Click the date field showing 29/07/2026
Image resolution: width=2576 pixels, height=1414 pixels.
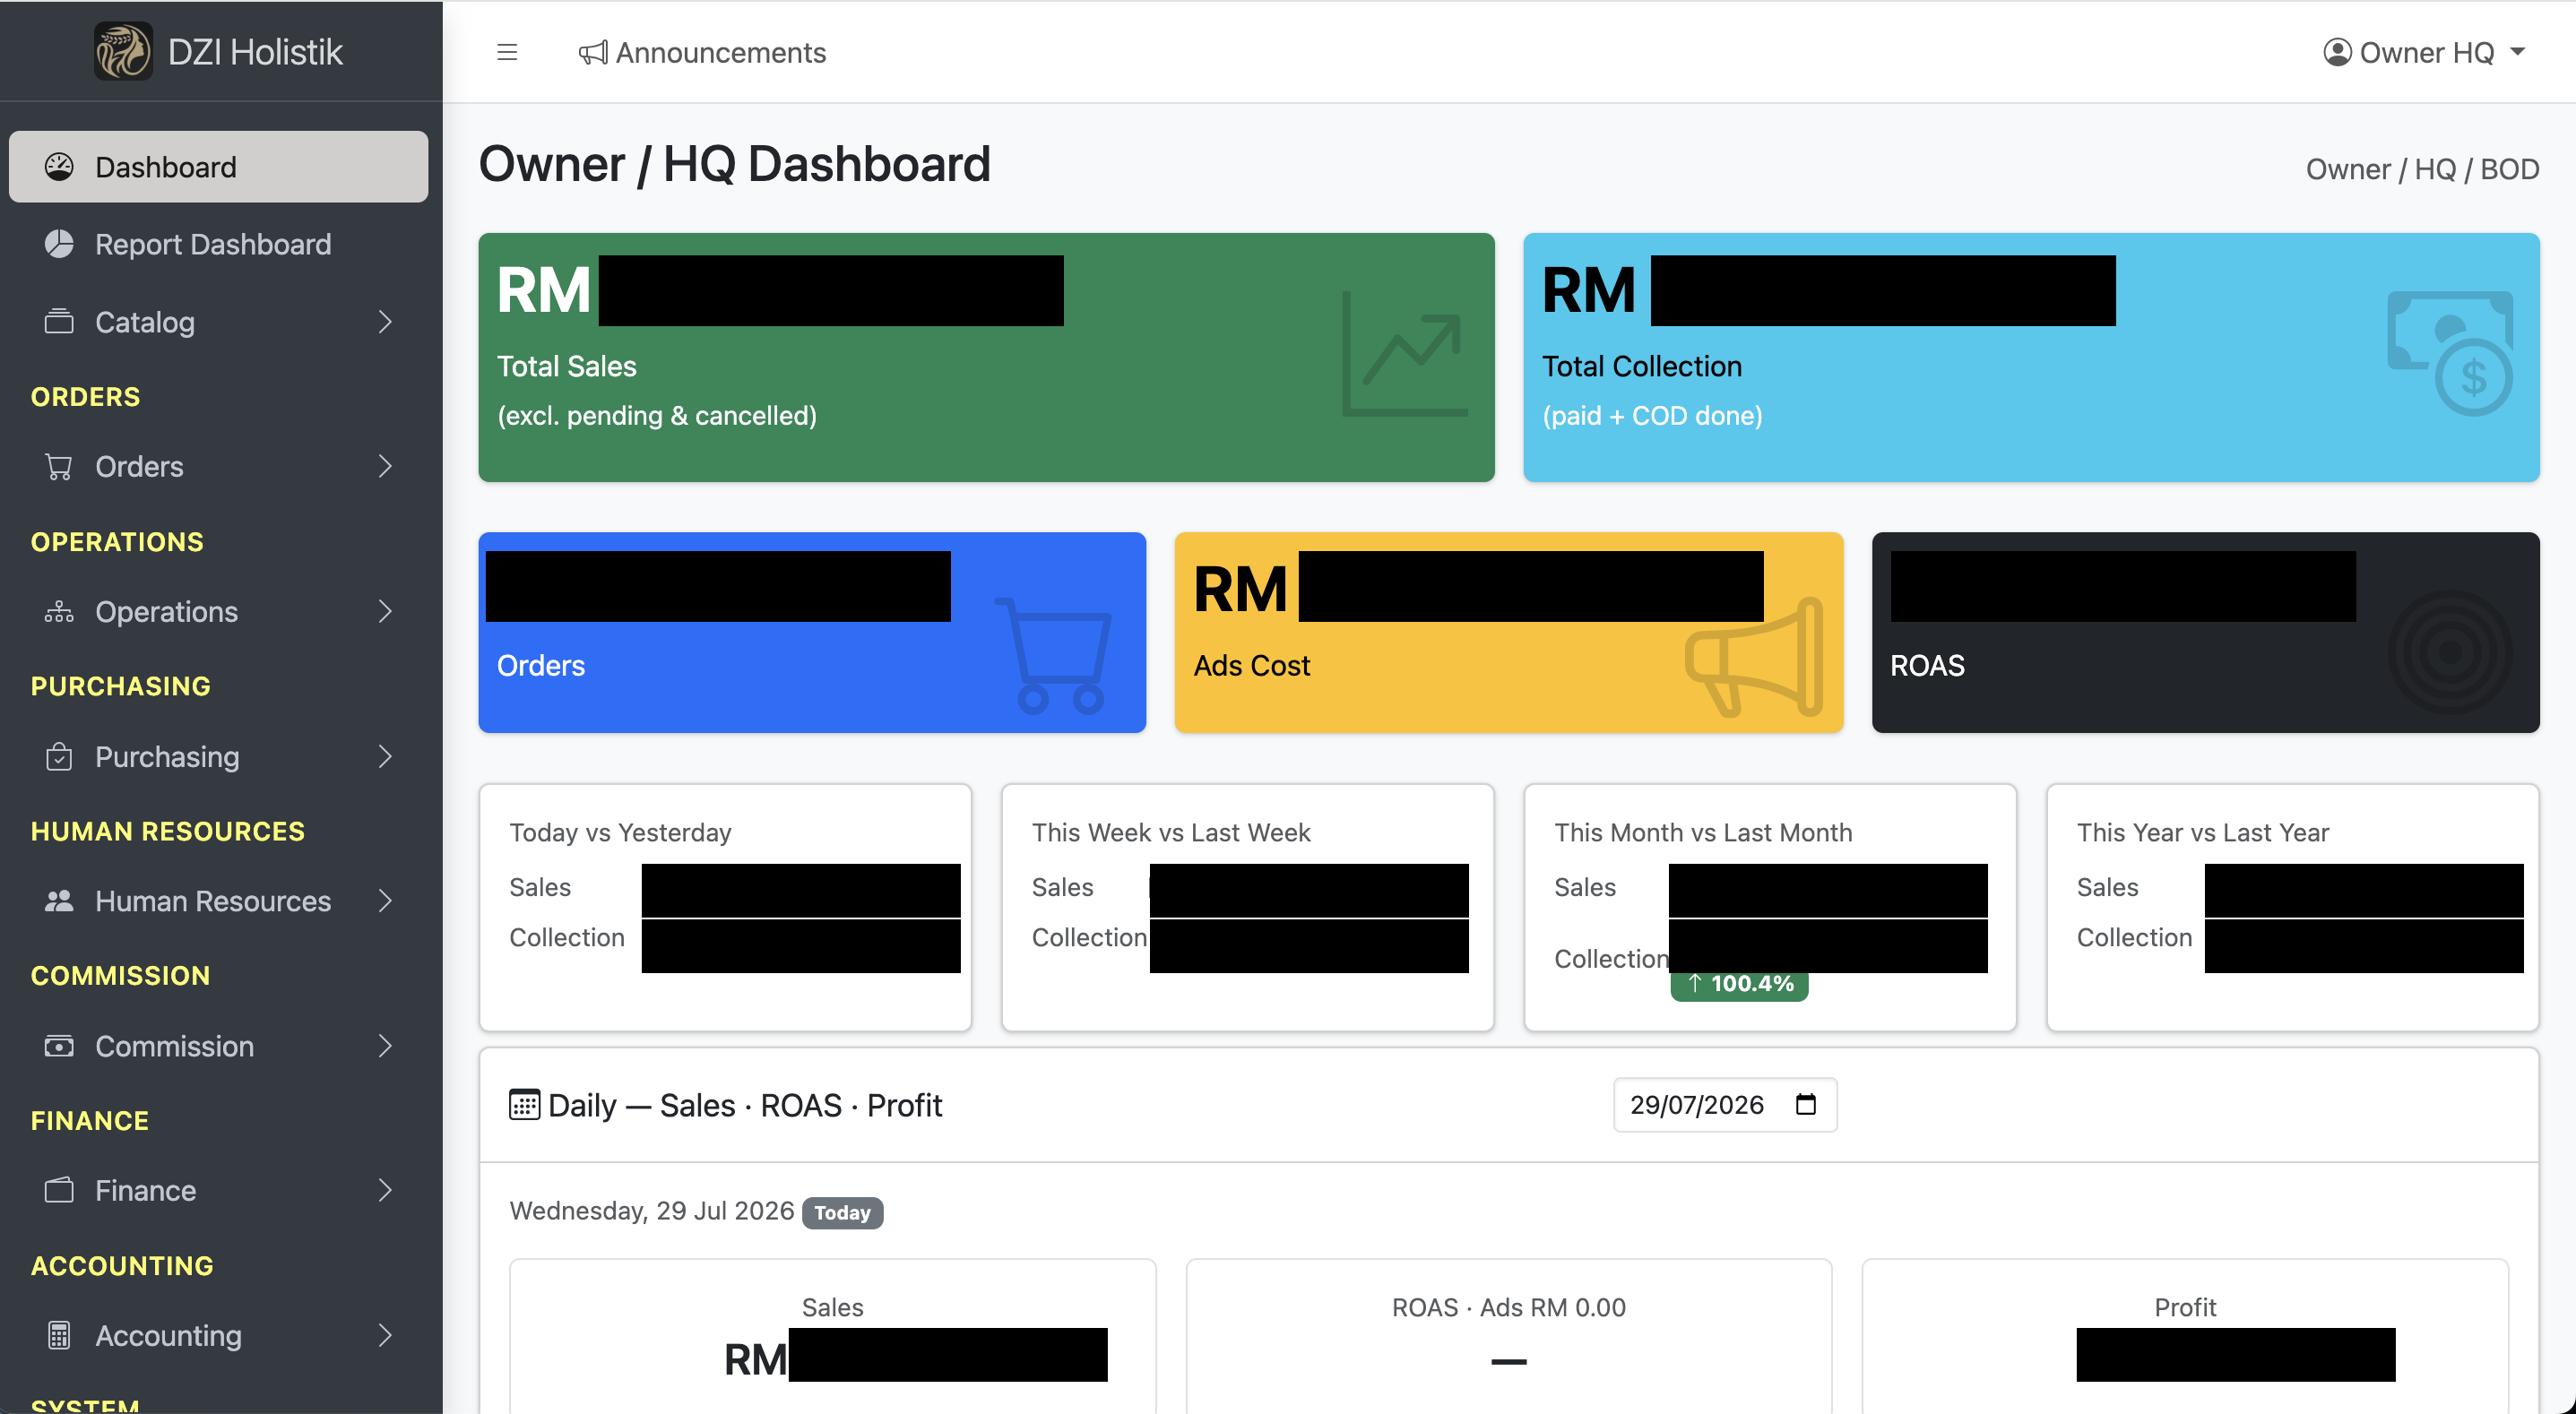coord(1725,1104)
